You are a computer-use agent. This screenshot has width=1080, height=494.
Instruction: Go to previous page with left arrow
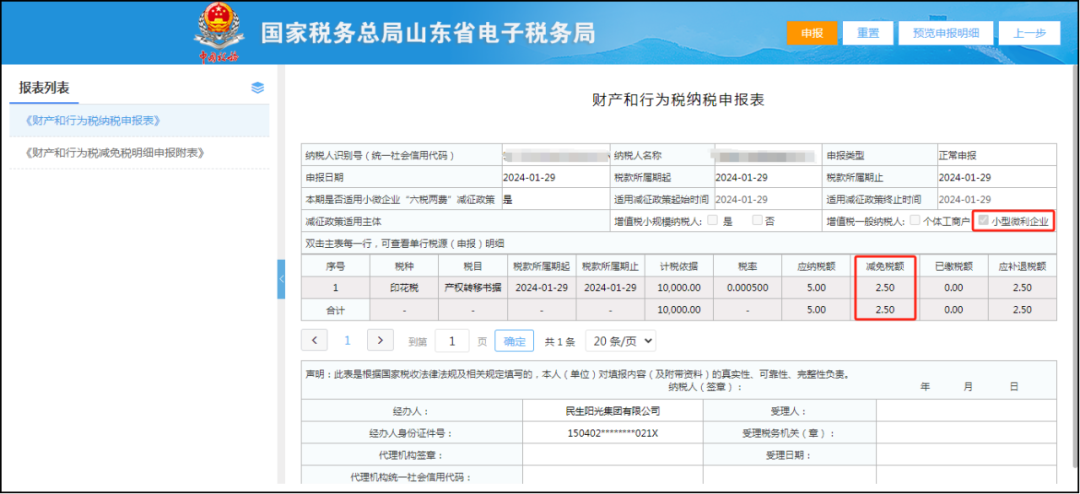[x=314, y=340]
